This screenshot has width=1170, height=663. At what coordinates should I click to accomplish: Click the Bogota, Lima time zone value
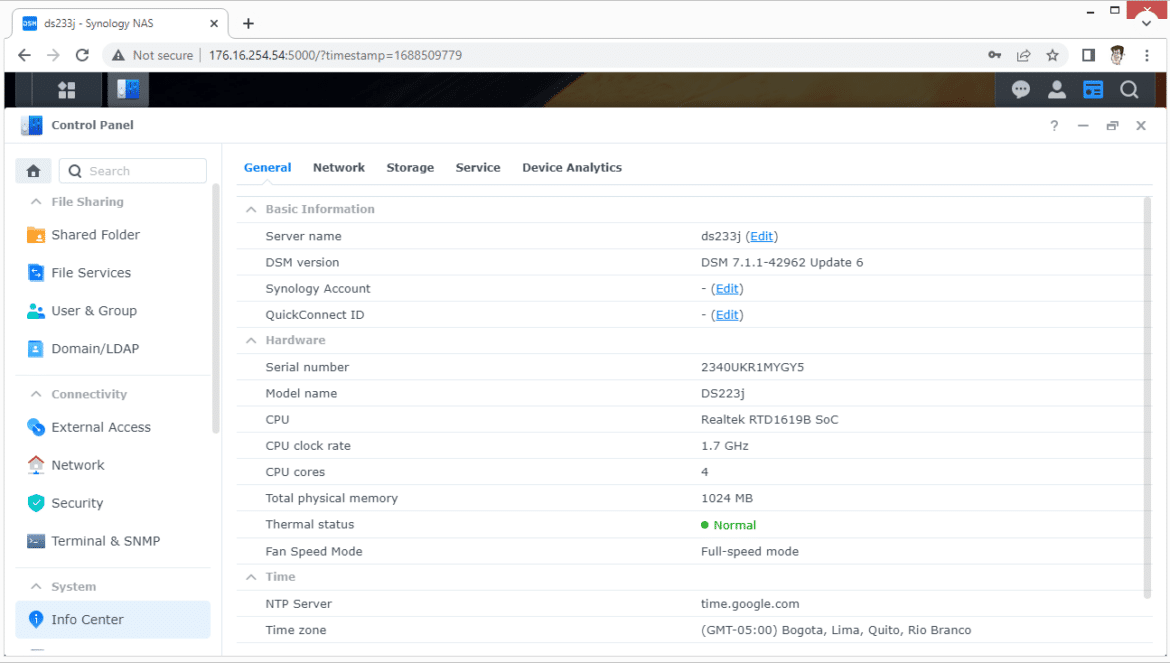tap(836, 630)
